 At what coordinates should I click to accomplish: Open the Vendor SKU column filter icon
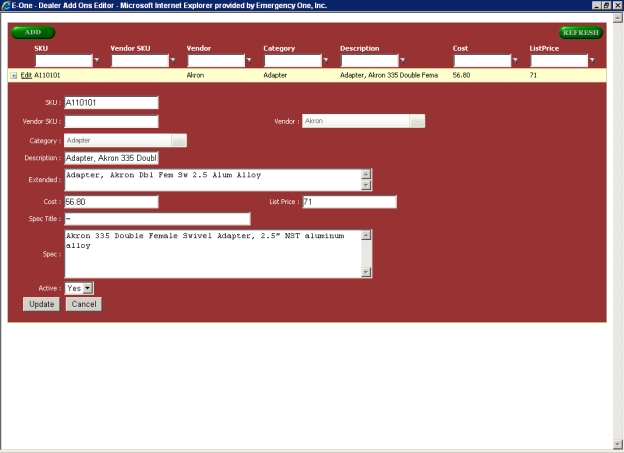click(x=173, y=61)
